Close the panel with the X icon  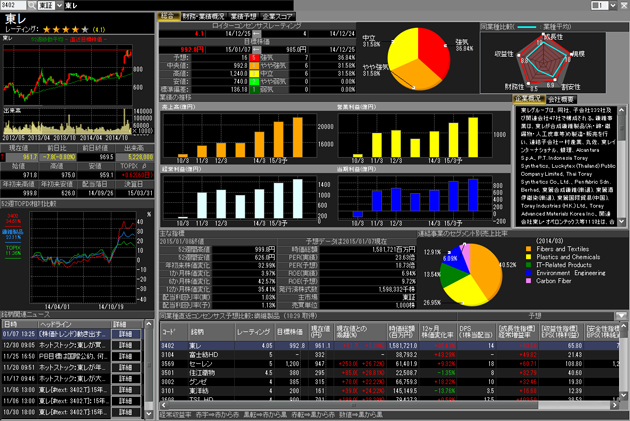624,5
